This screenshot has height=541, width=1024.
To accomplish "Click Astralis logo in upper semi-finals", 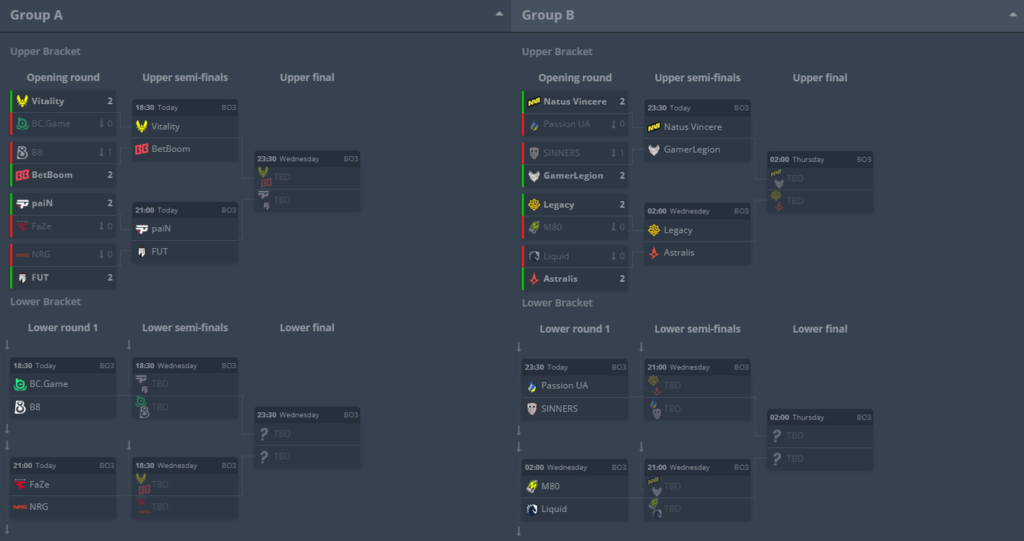I will 654,253.
